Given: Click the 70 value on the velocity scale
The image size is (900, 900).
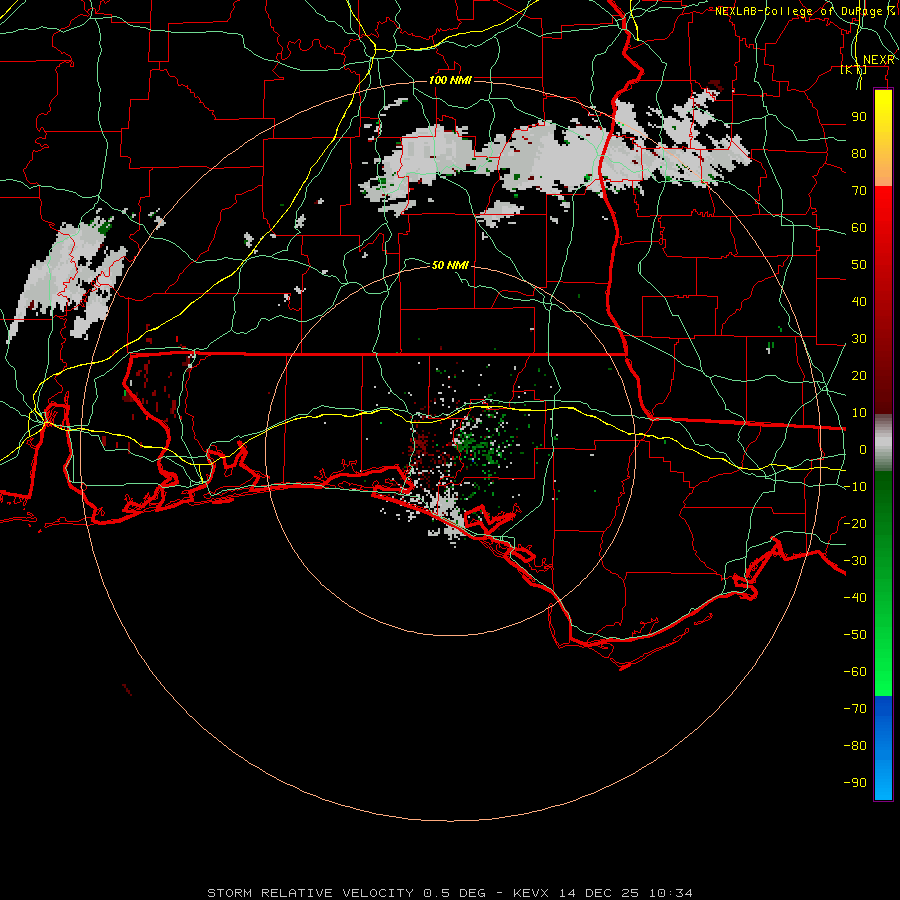Looking at the screenshot, I should 859,191.
